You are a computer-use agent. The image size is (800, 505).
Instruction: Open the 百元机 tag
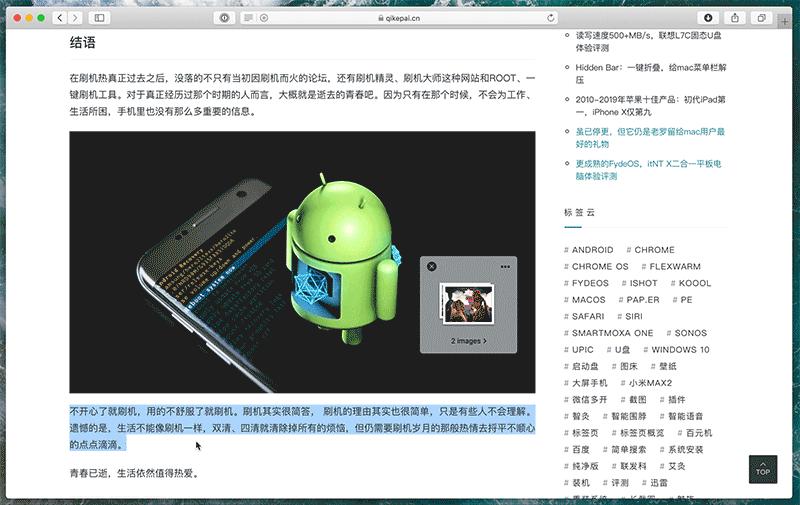pyautogui.click(x=695, y=433)
